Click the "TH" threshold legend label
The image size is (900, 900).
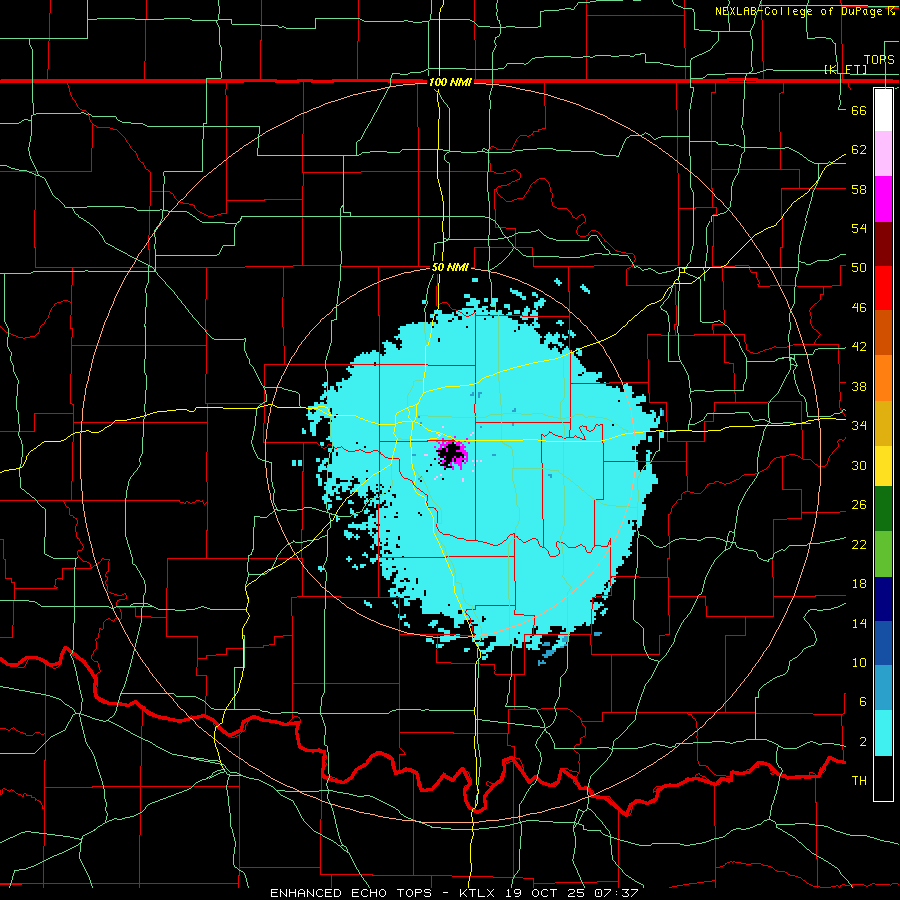click(859, 781)
